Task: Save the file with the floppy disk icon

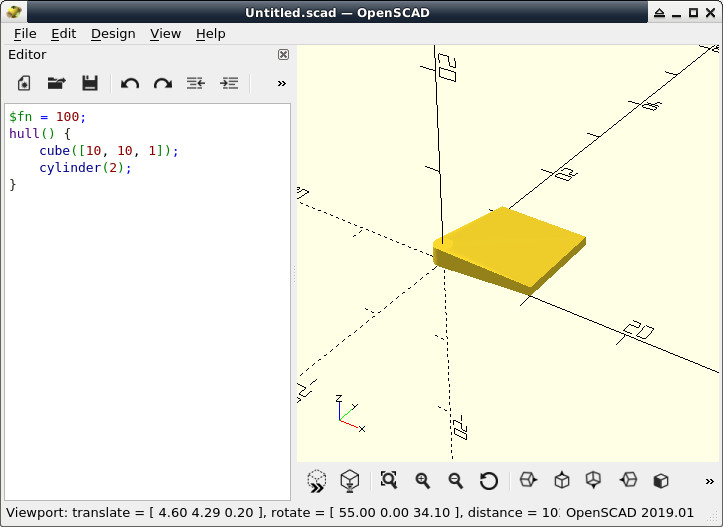Action: pyautogui.click(x=90, y=83)
